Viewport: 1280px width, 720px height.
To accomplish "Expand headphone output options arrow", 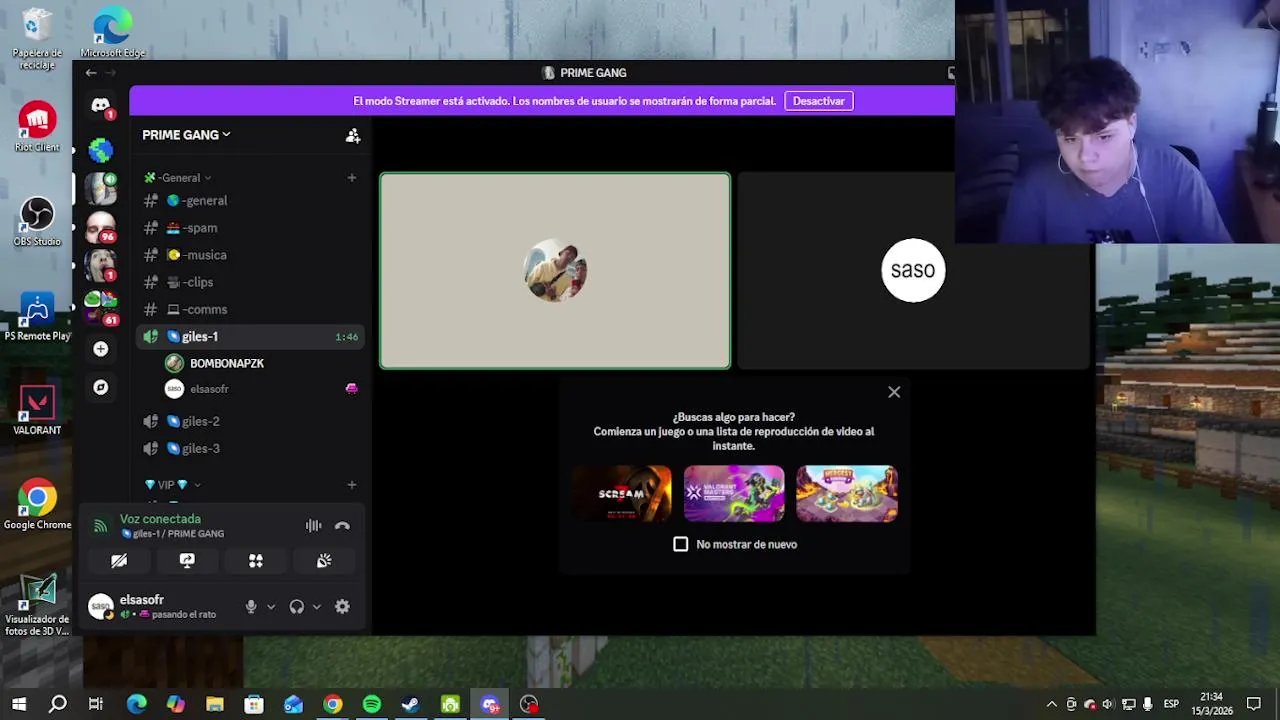I will [316, 607].
